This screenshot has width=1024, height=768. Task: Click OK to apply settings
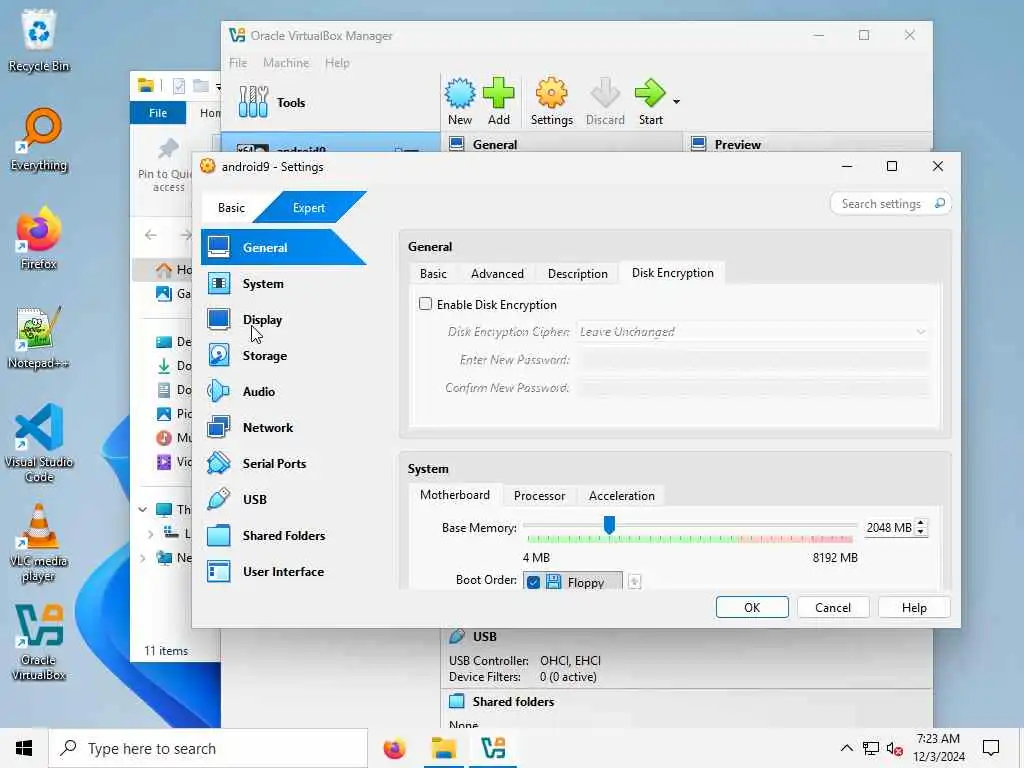tap(752, 607)
